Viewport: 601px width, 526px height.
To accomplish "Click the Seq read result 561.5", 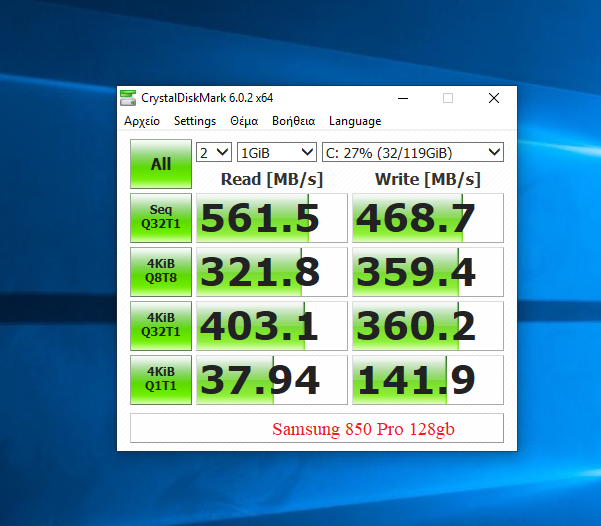I will click(x=272, y=218).
